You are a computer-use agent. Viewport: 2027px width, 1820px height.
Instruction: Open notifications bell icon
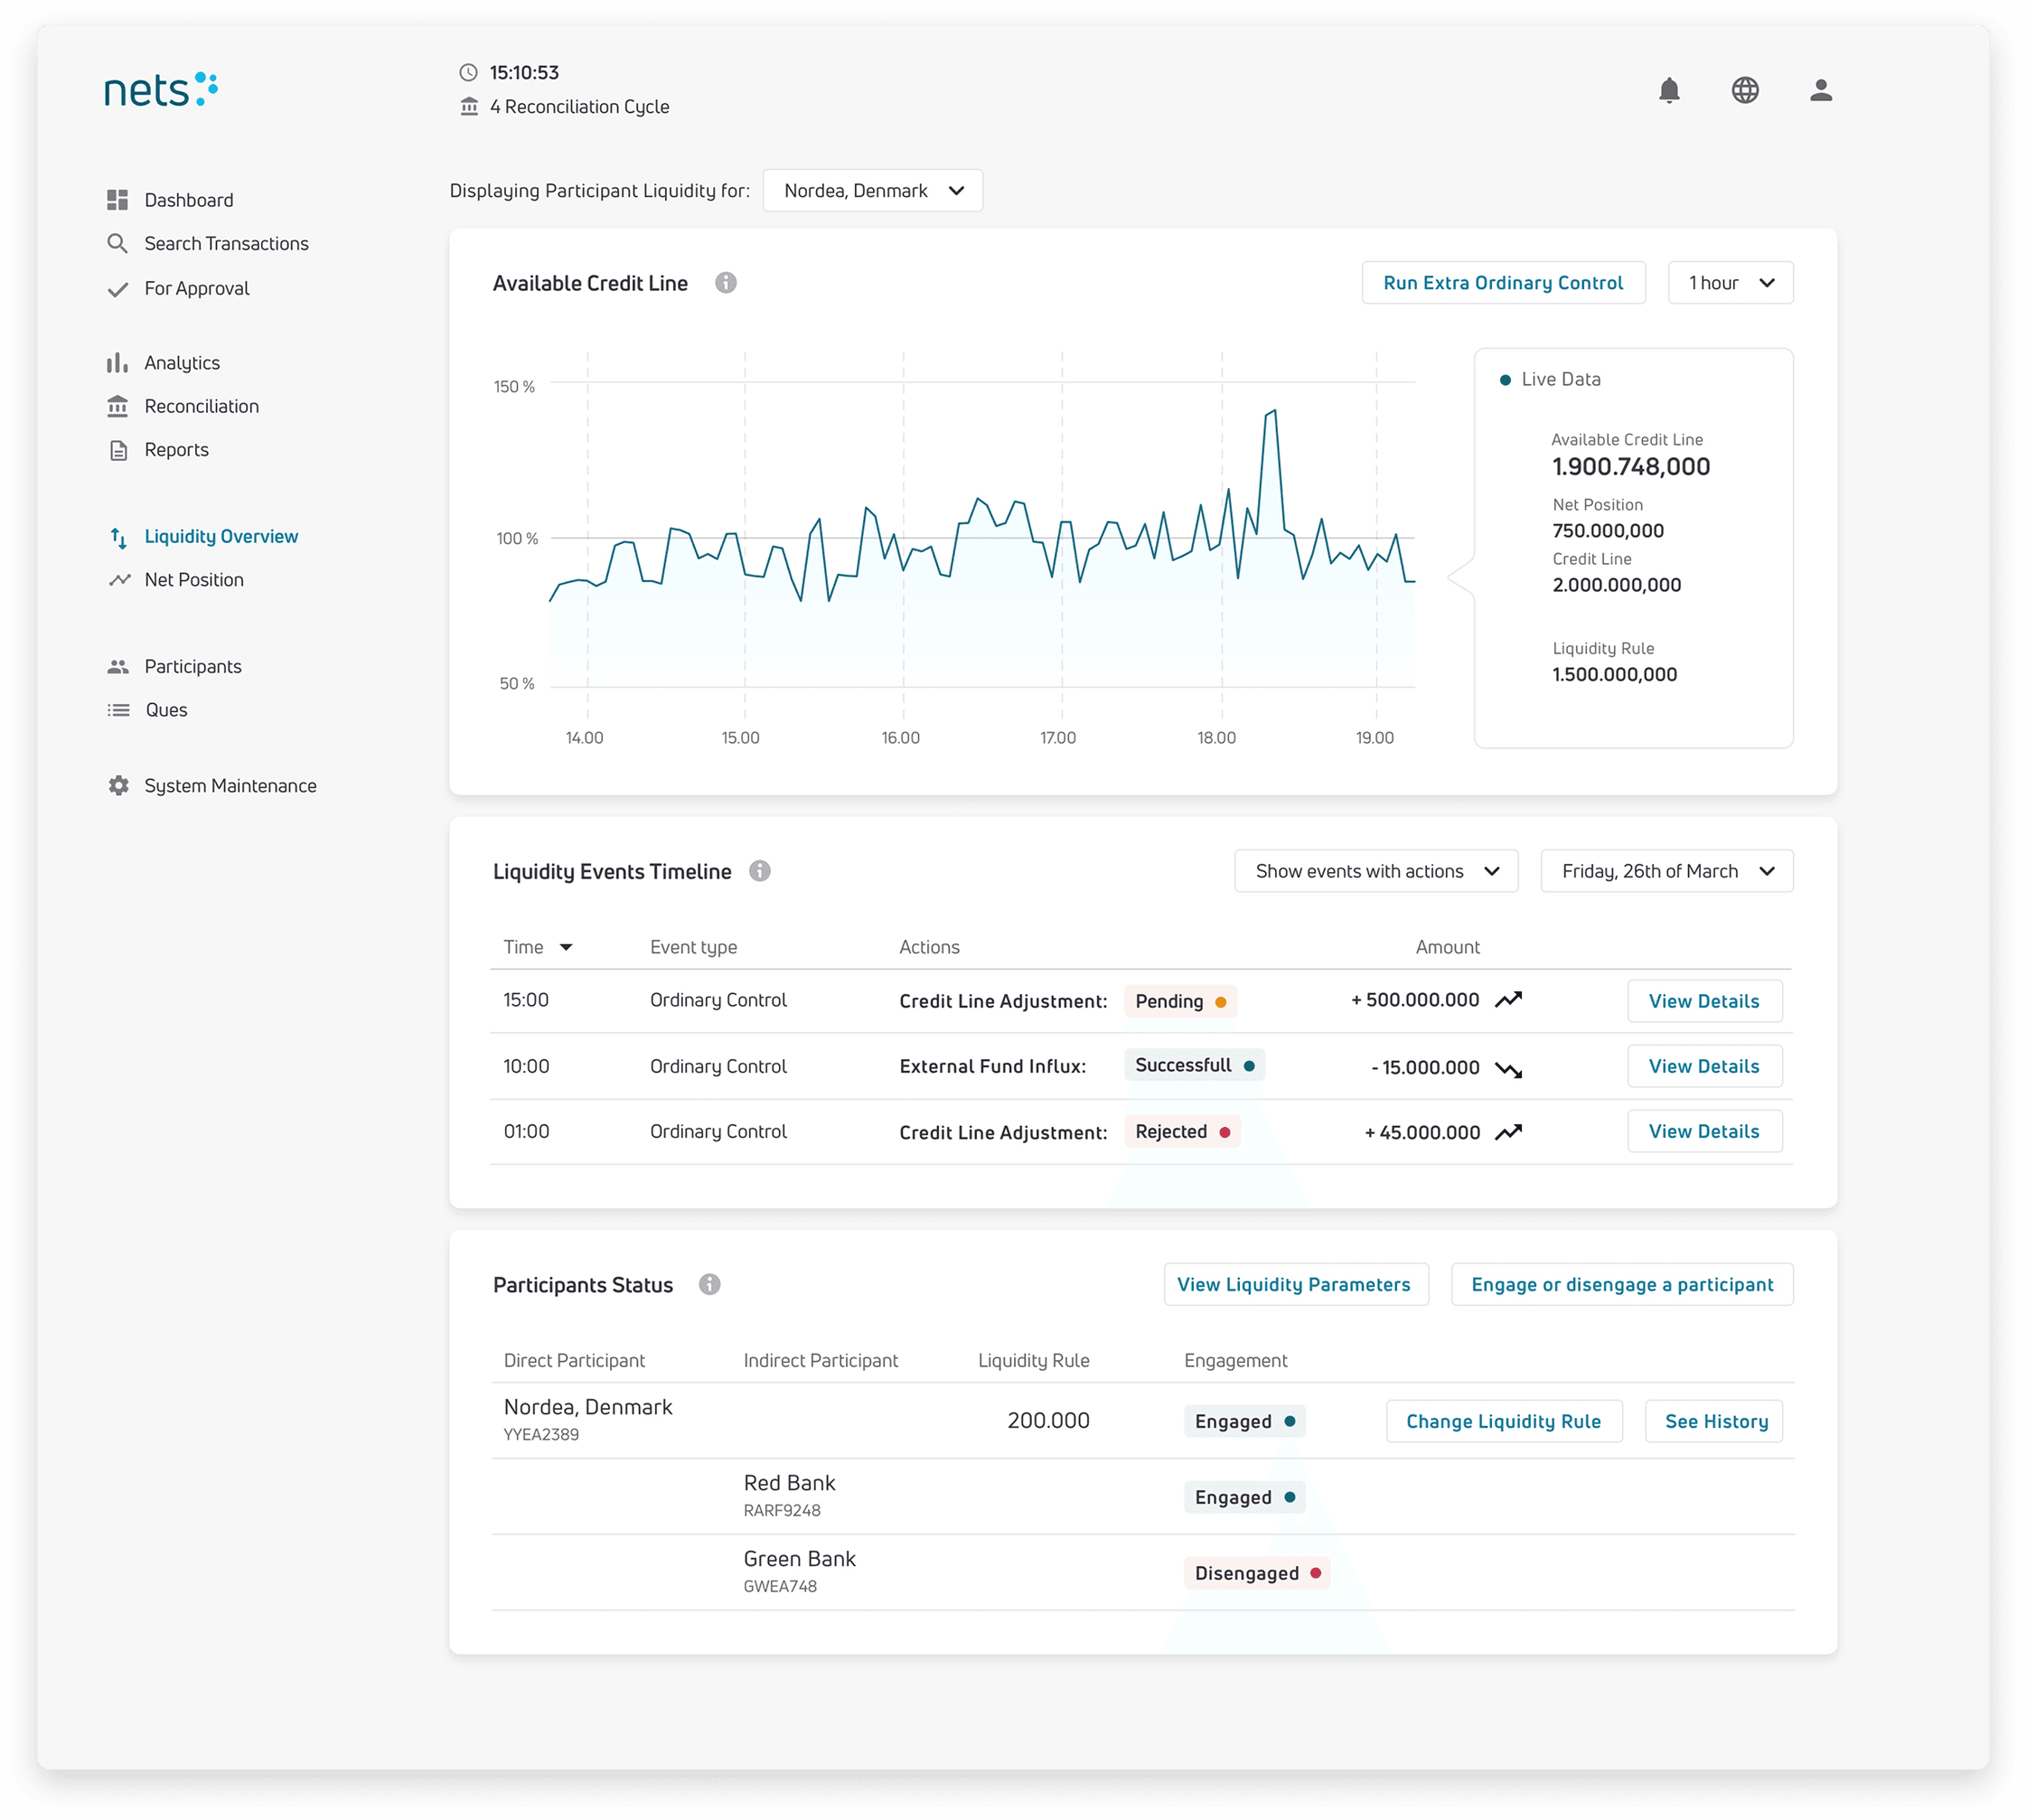[1669, 90]
